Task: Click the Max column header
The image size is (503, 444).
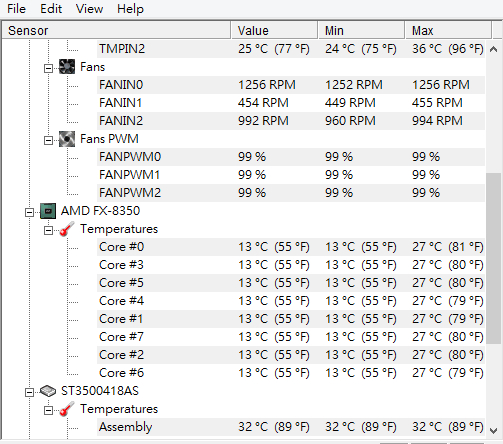Action: tap(448, 31)
